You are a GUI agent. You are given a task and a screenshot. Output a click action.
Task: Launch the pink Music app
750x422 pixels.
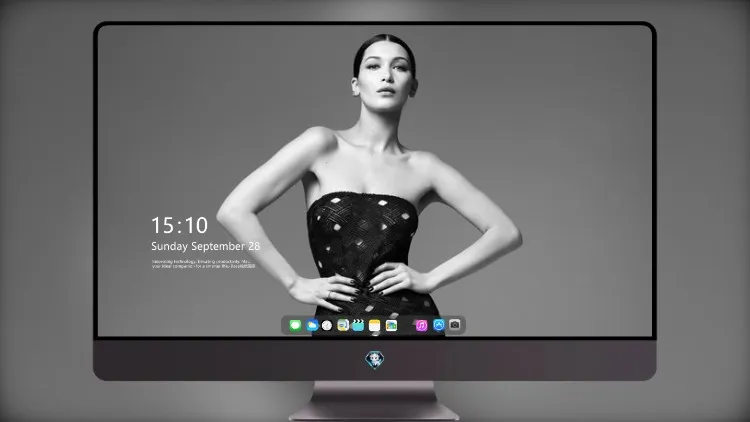click(421, 325)
